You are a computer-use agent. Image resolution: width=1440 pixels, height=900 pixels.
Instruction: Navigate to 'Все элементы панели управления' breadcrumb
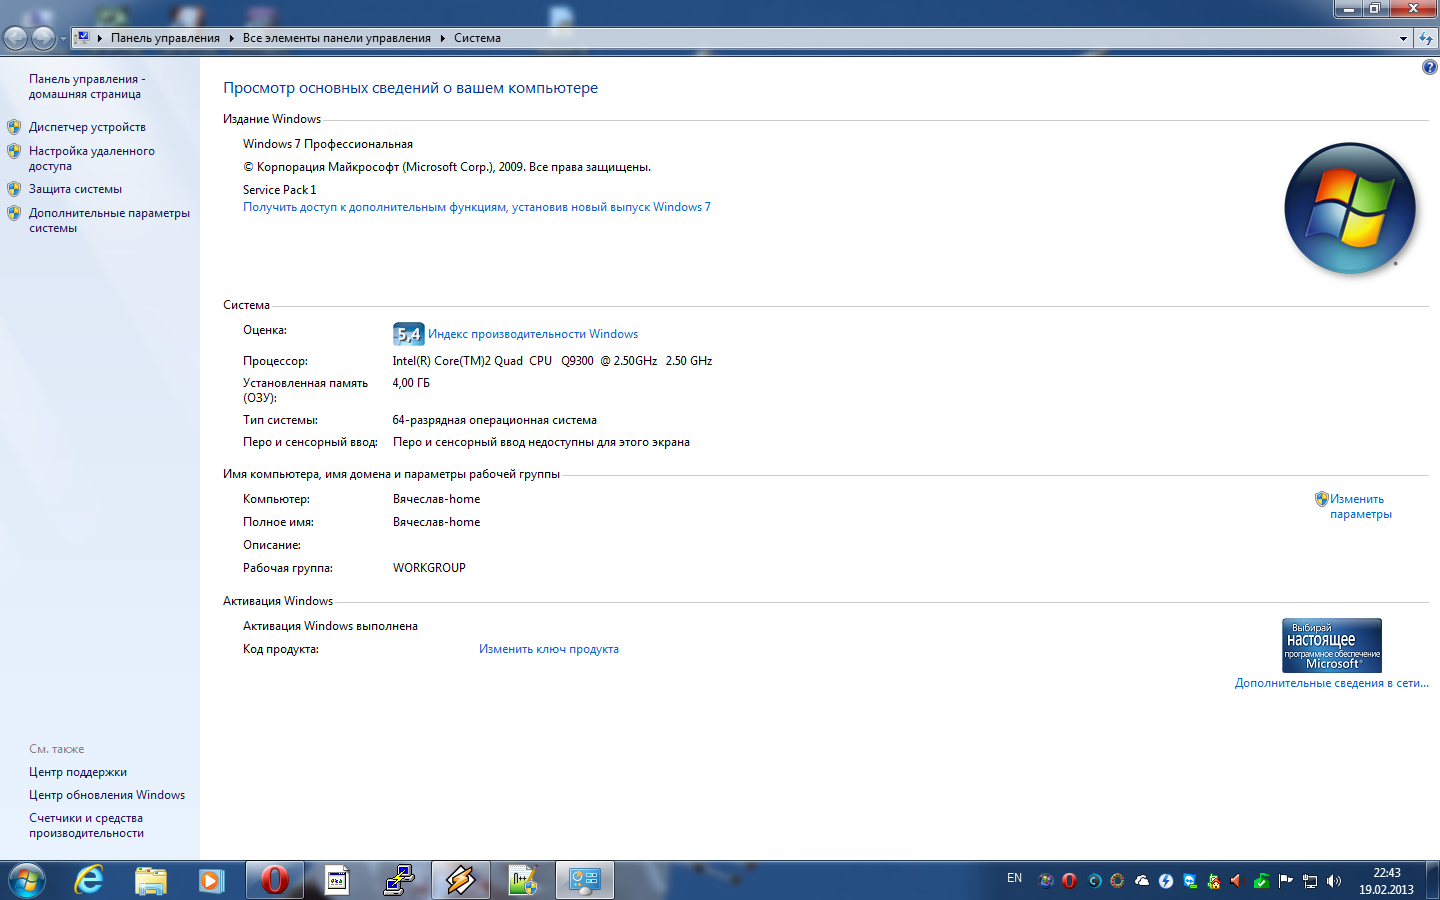336,38
